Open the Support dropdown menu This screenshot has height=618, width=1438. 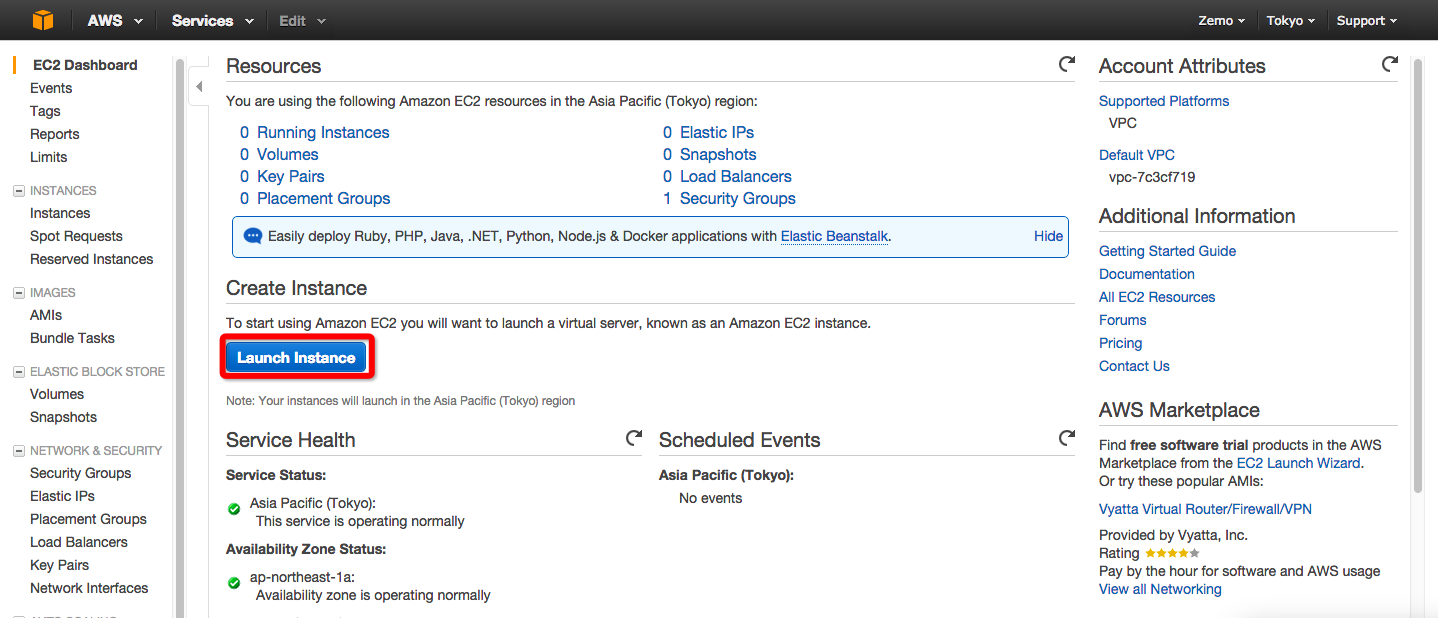click(1367, 20)
